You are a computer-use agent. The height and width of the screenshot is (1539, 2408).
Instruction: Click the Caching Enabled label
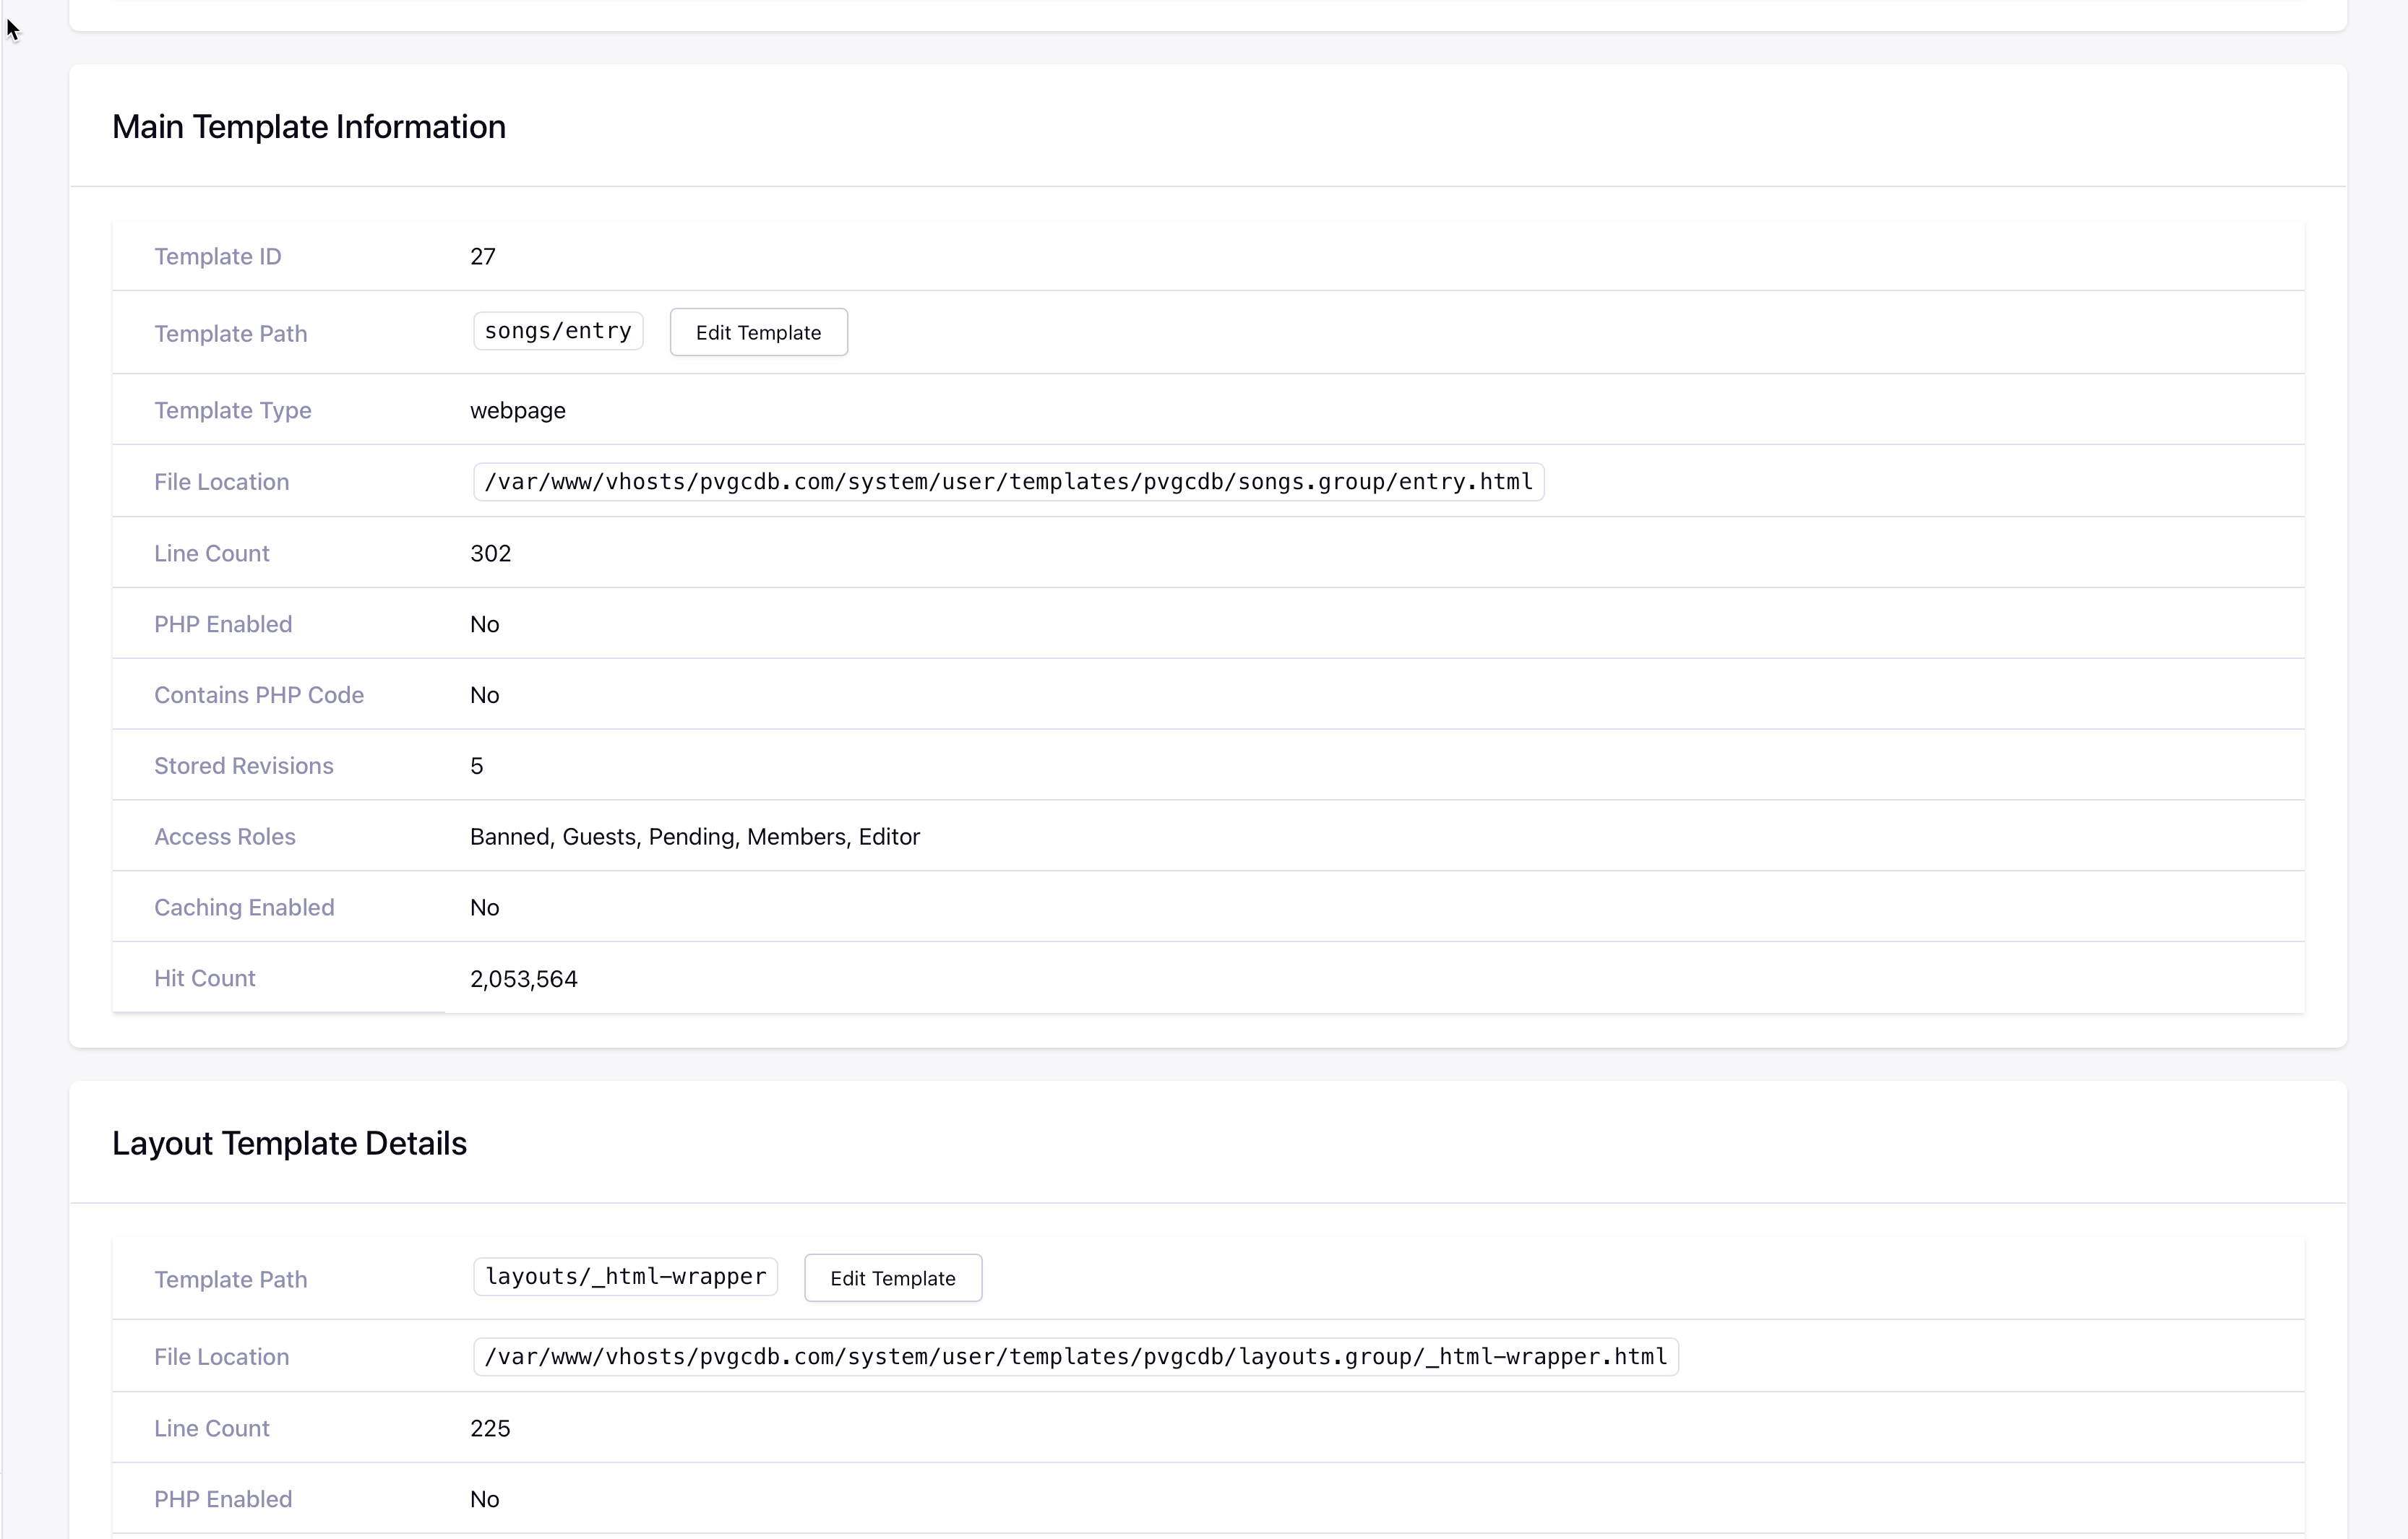tap(244, 907)
